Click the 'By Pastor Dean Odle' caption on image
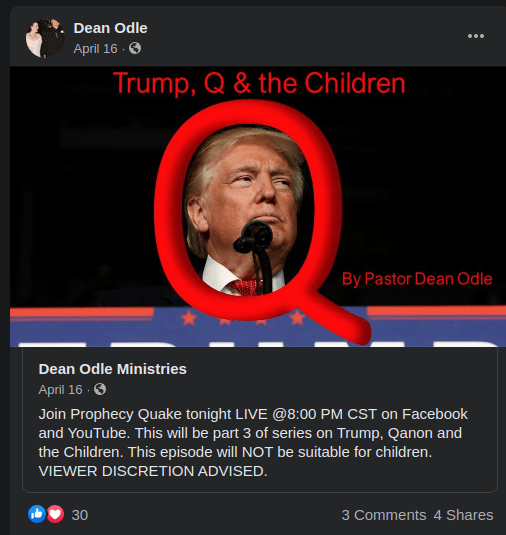Image resolution: width=506 pixels, height=535 pixels. tap(417, 279)
